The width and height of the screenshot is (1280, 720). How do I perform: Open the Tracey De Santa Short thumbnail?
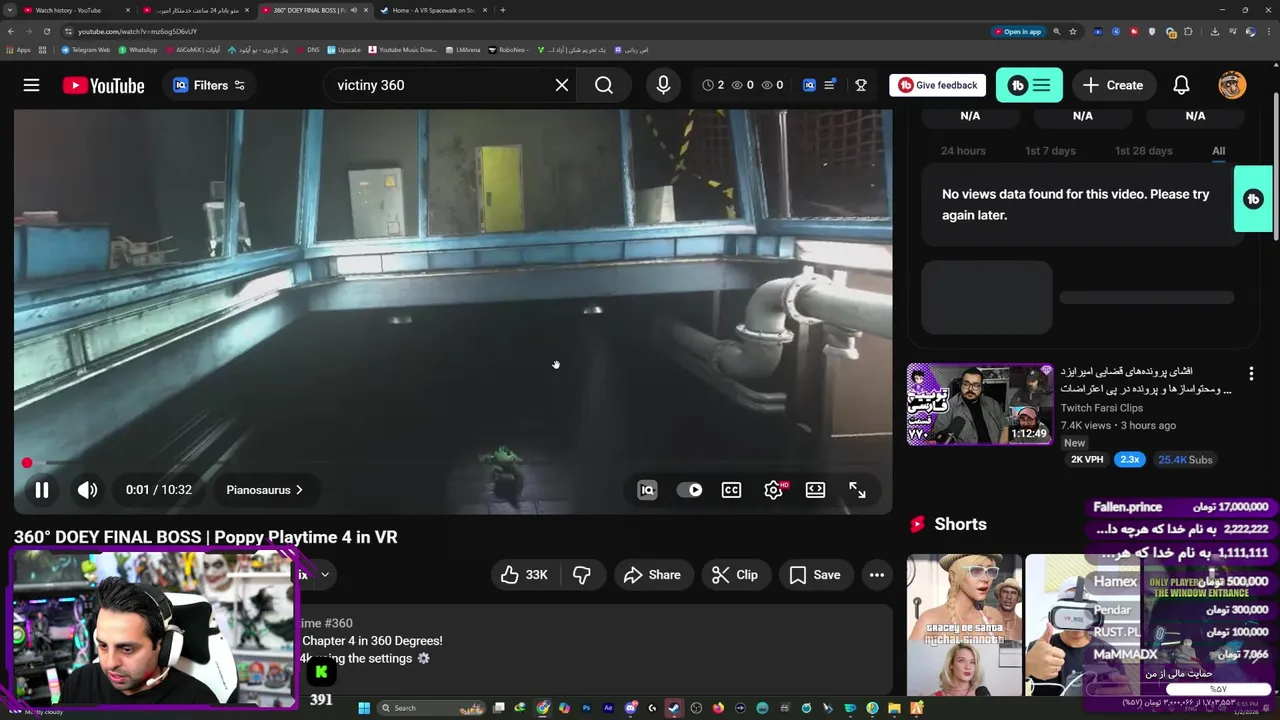tap(964, 625)
